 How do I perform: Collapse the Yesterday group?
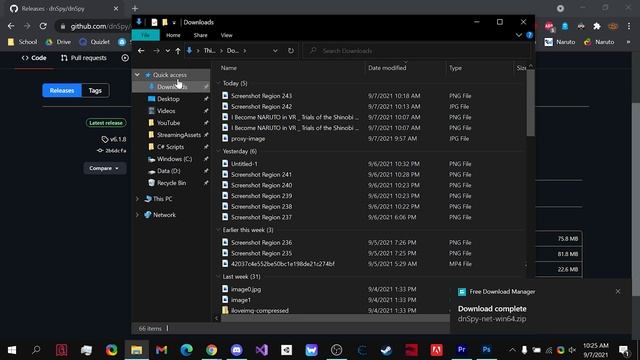(x=218, y=151)
